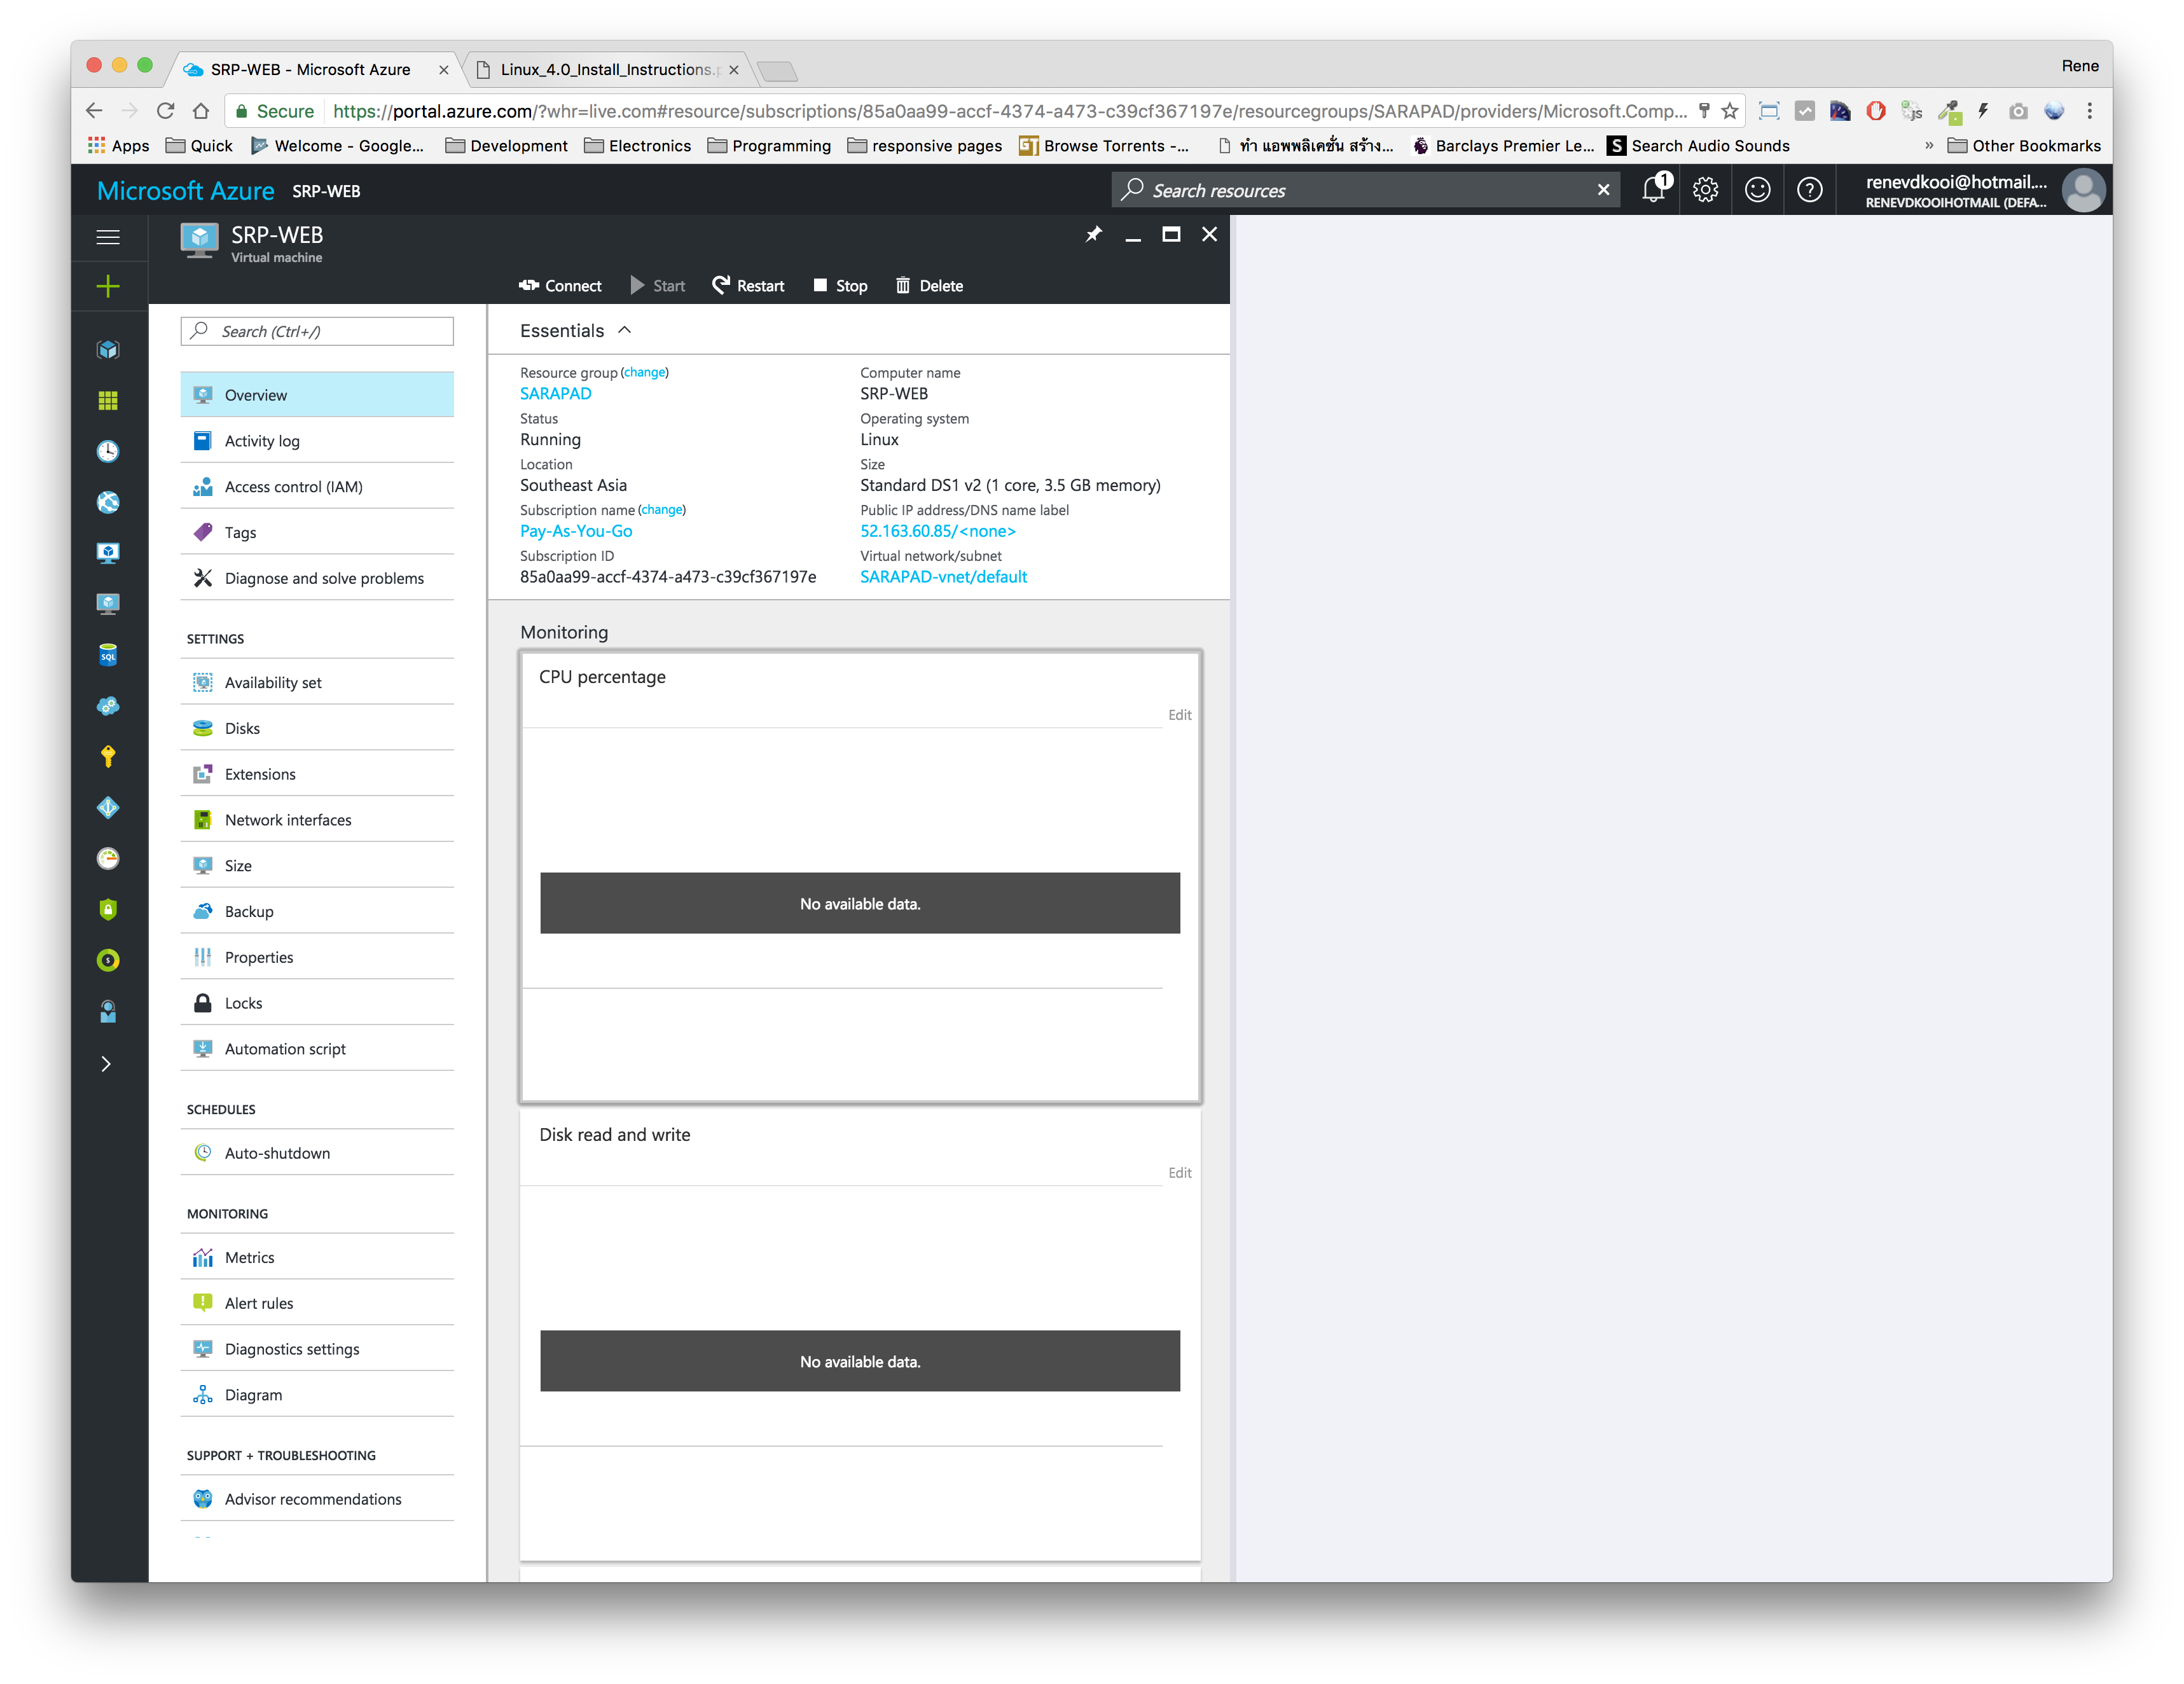Select Diagnostics settings in the menu
The image size is (2184, 1684).
pos(292,1349)
